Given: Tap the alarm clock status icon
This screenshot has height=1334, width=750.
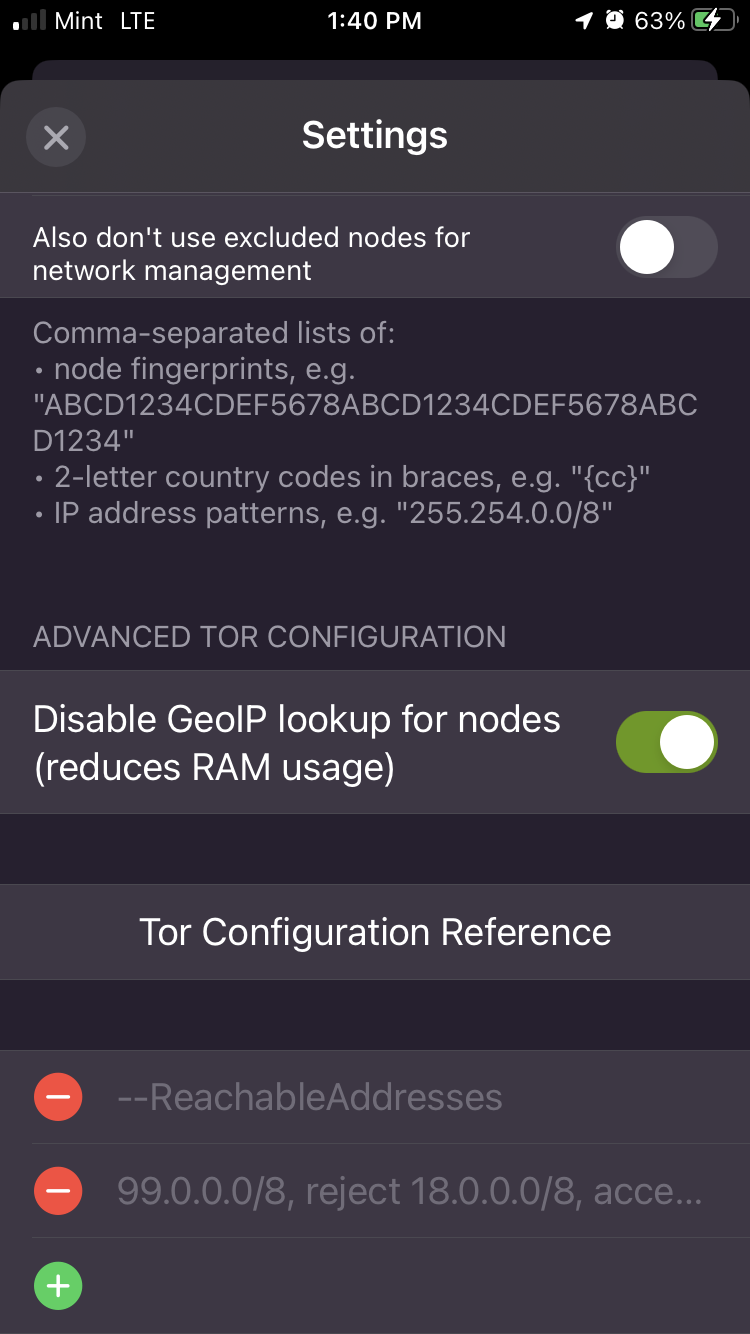Looking at the screenshot, I should point(615,21).
